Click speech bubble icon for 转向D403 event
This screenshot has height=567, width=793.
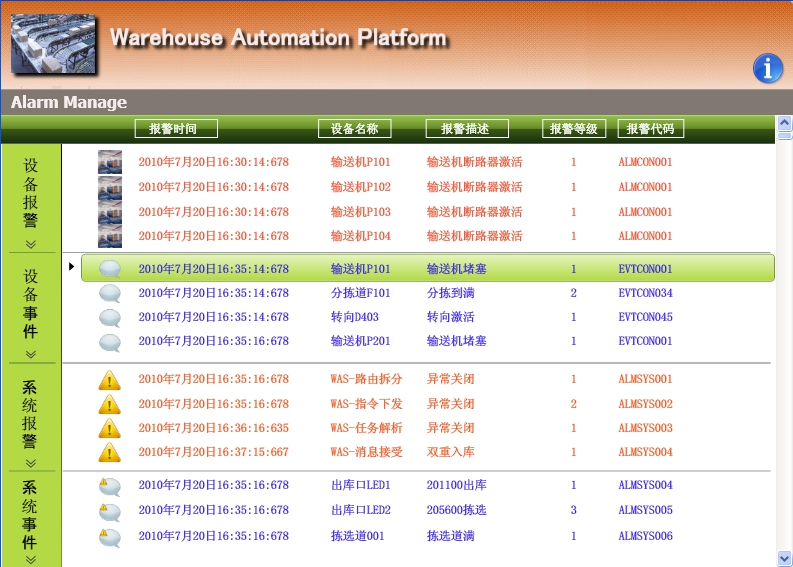click(110, 317)
